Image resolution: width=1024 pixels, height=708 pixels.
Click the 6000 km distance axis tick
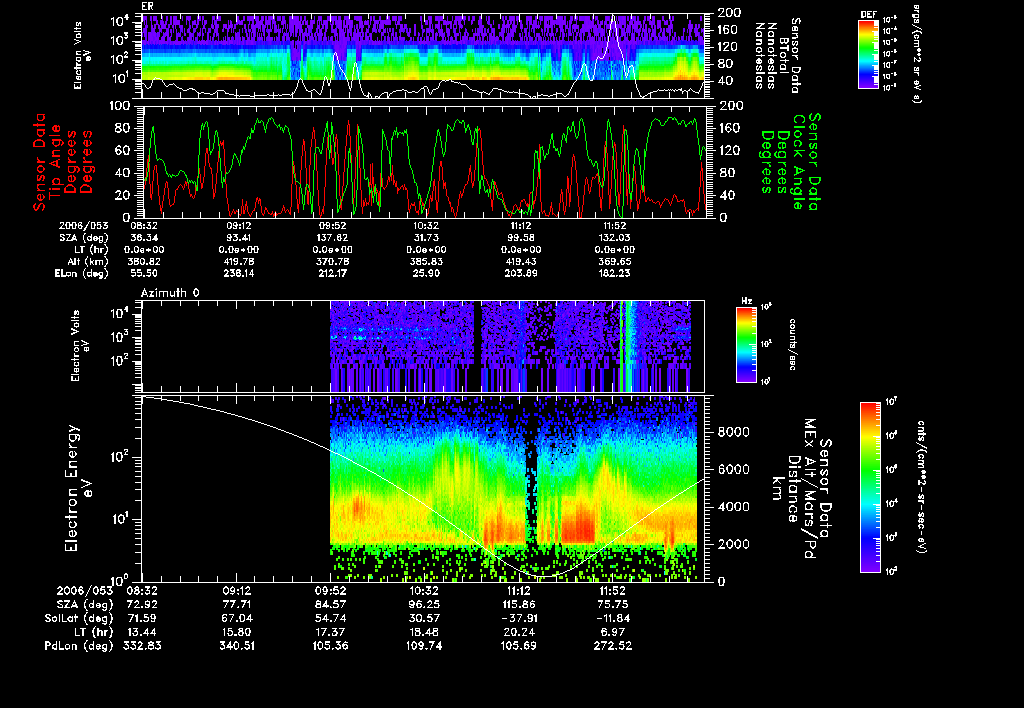click(x=734, y=469)
